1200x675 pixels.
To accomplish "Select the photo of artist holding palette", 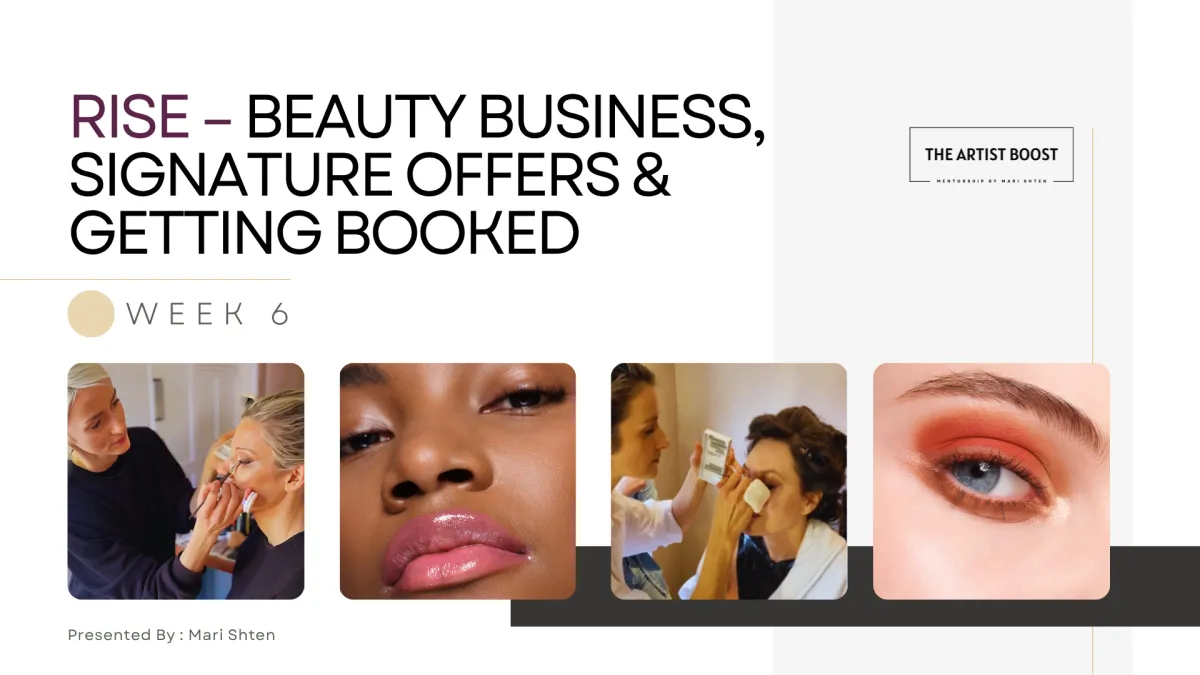I will 729,481.
